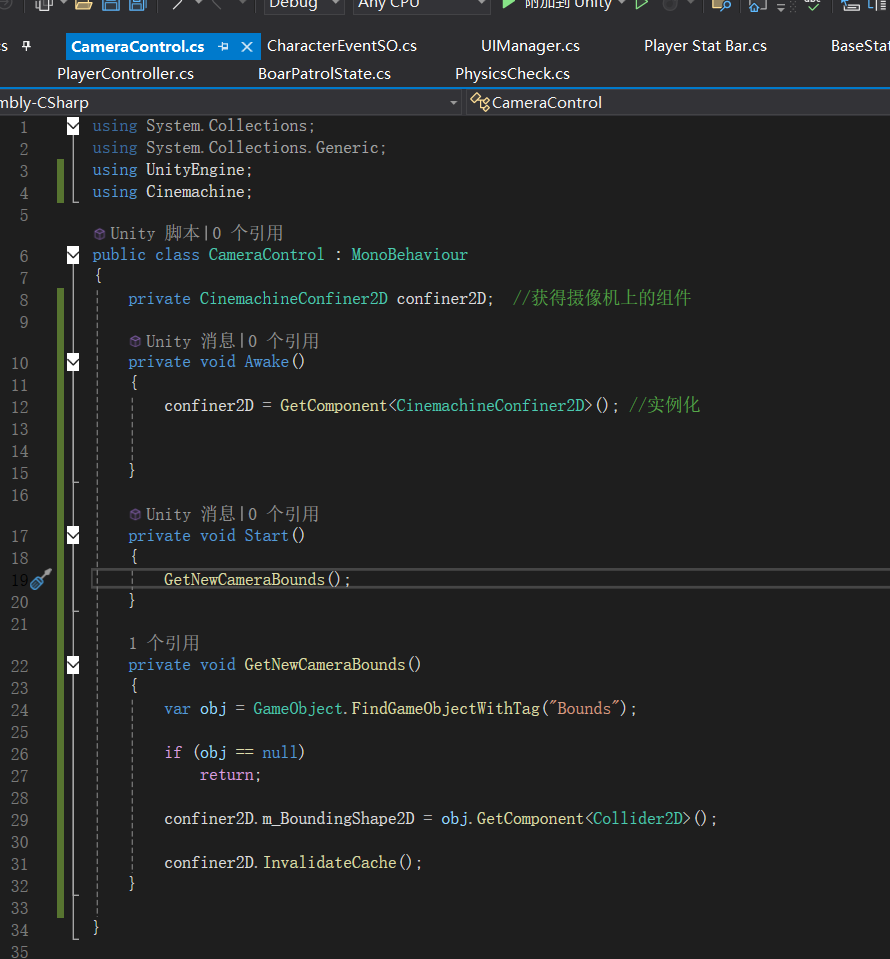
Task: Open '1 个引用' CodeLens above GetNewCameraBounds
Action: (x=164, y=643)
